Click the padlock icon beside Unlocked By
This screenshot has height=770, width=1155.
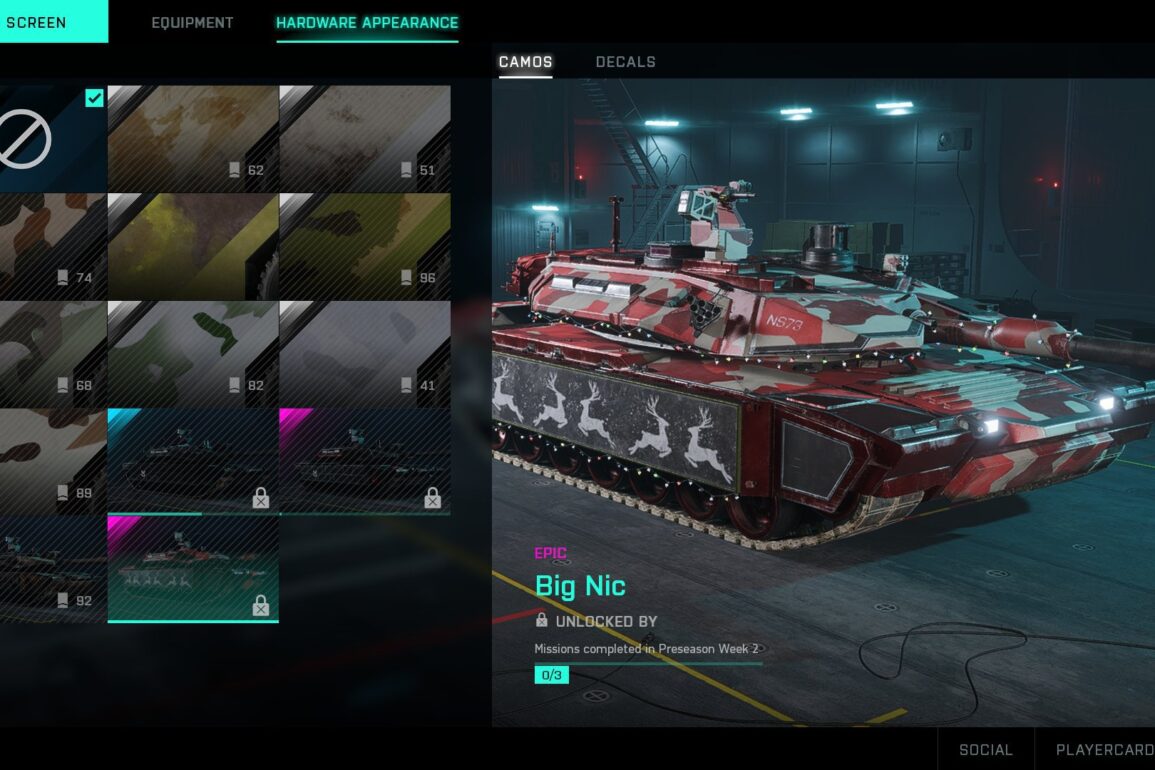[541, 620]
